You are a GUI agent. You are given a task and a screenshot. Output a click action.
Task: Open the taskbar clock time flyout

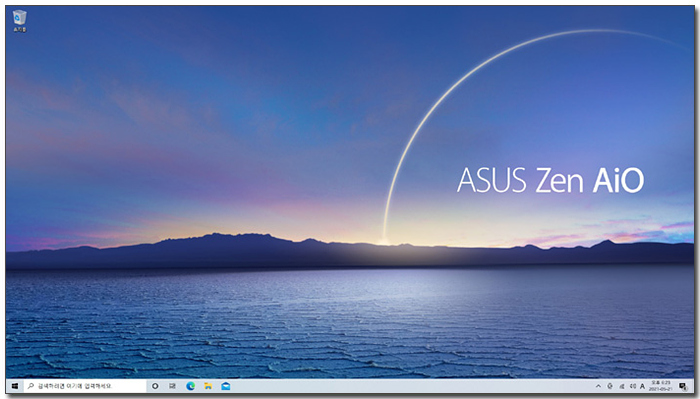pyautogui.click(x=661, y=383)
